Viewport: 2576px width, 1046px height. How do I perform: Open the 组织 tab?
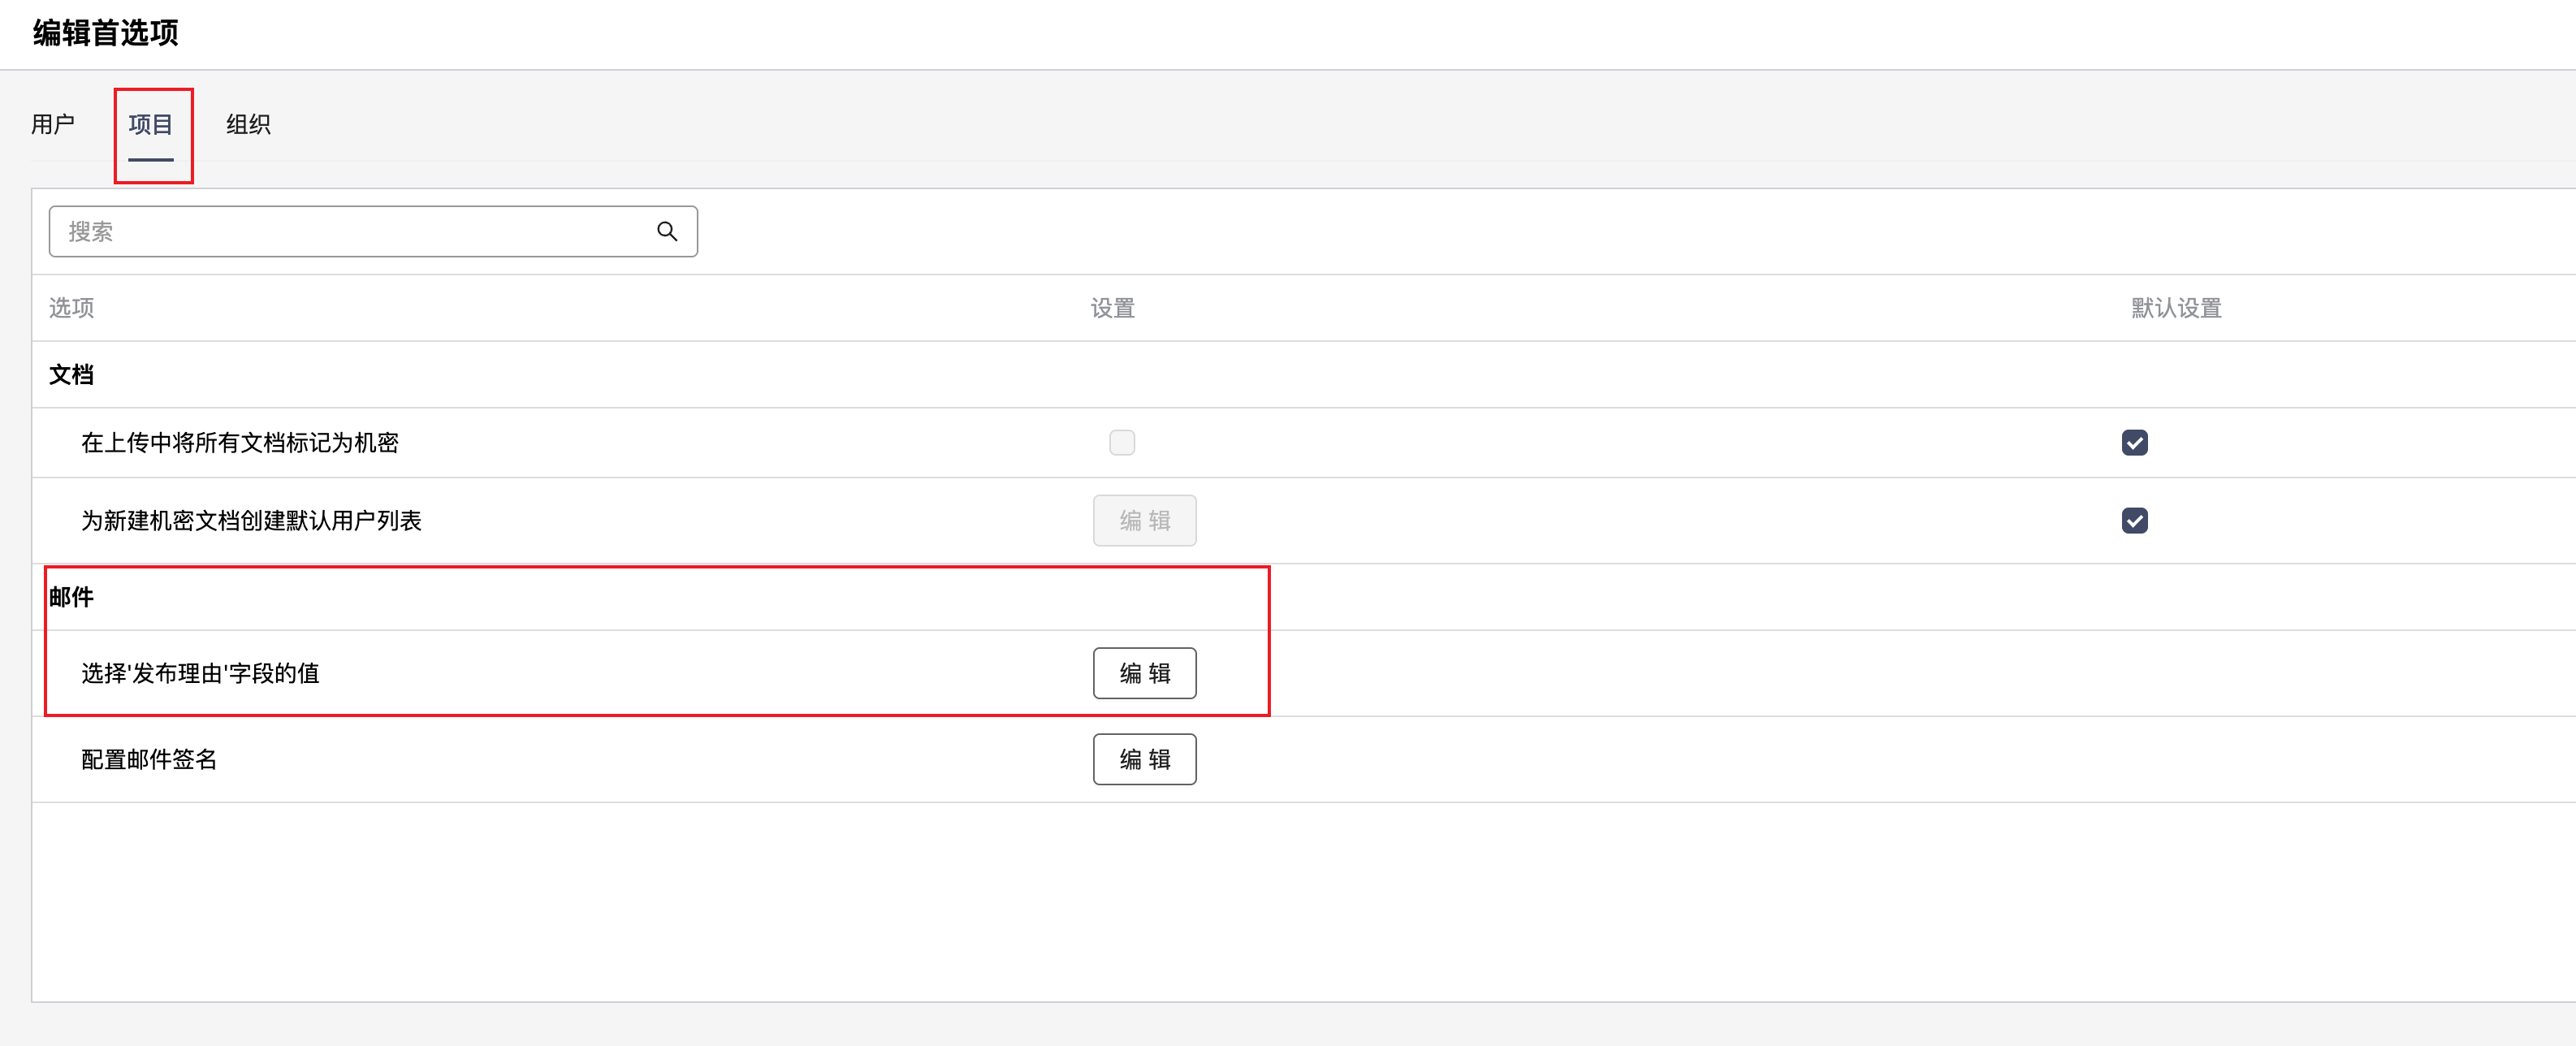pyautogui.click(x=248, y=124)
